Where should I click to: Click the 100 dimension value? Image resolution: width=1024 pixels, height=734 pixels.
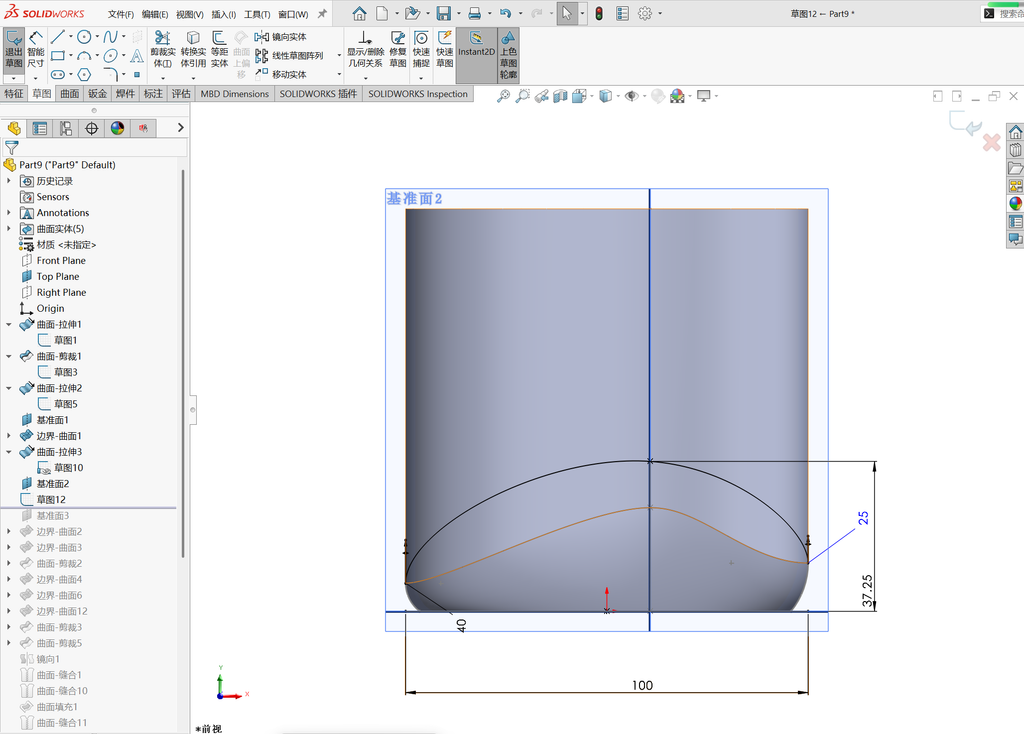(642, 685)
